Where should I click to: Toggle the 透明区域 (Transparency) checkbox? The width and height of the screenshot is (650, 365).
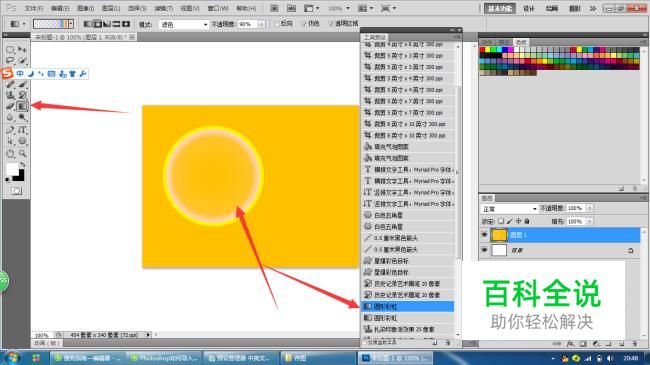331,24
